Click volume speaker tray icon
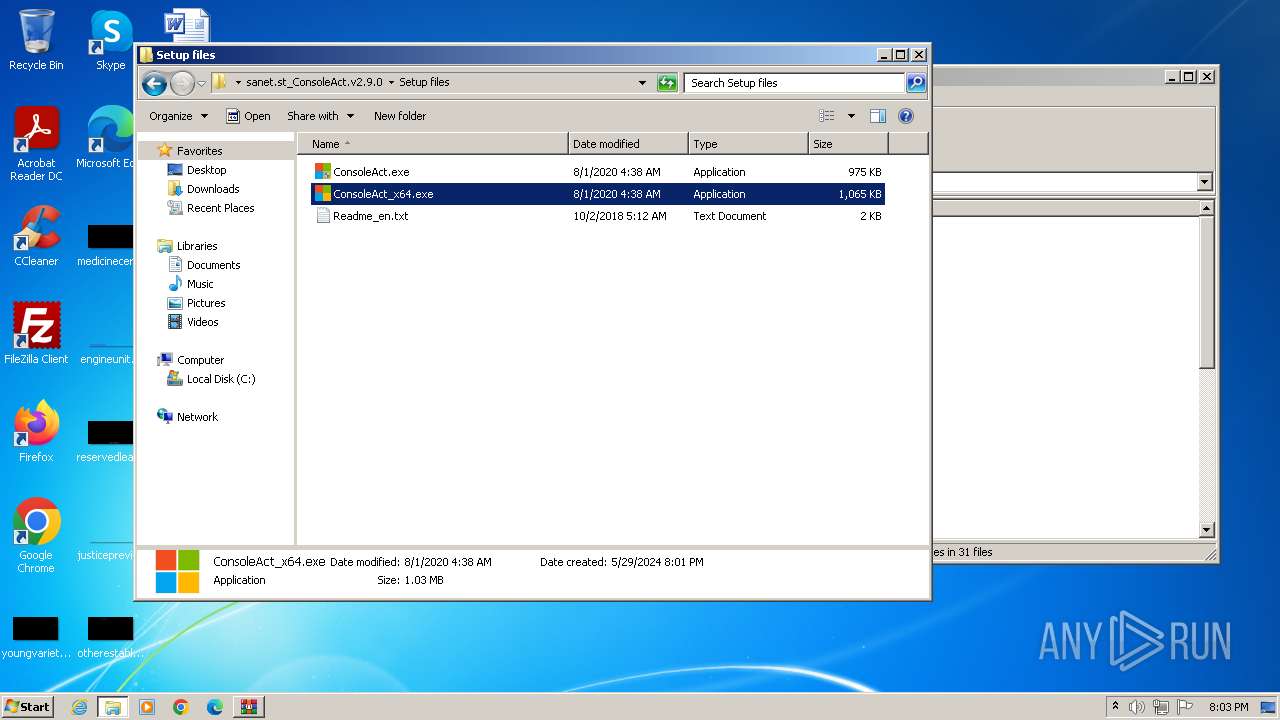 tap(1137, 707)
